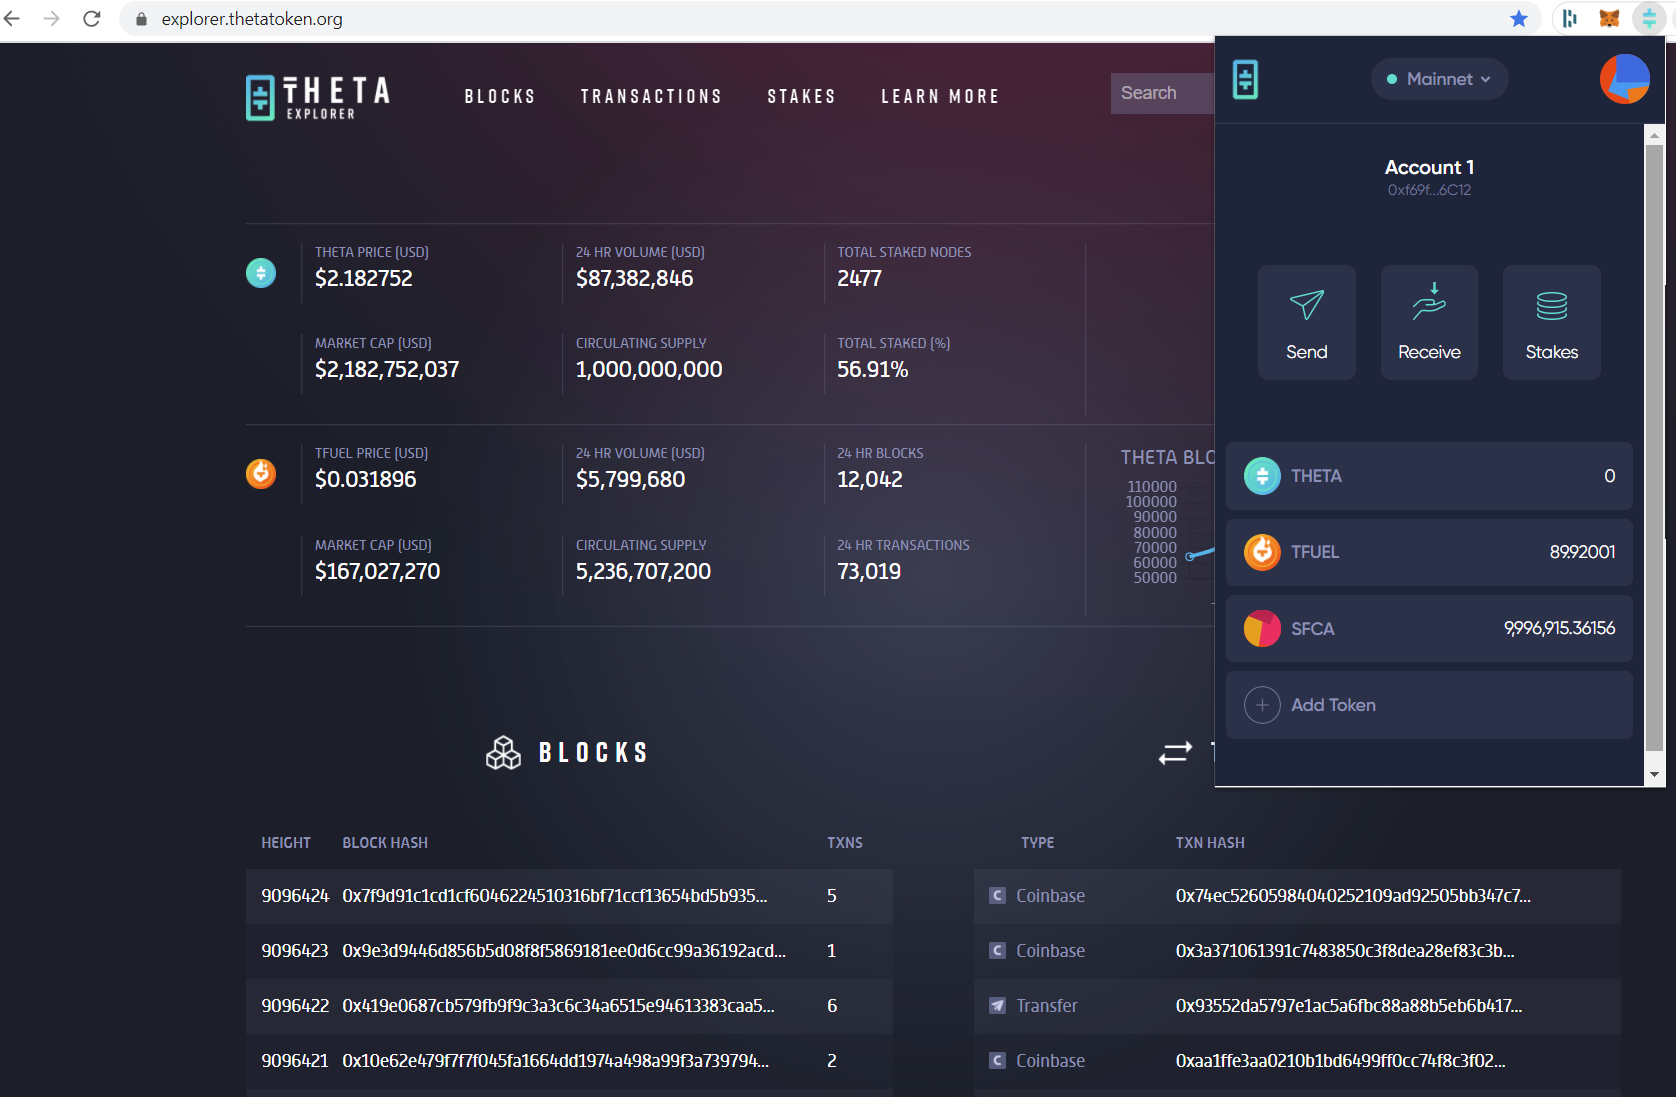Click the SFCA token icon

[1262, 628]
